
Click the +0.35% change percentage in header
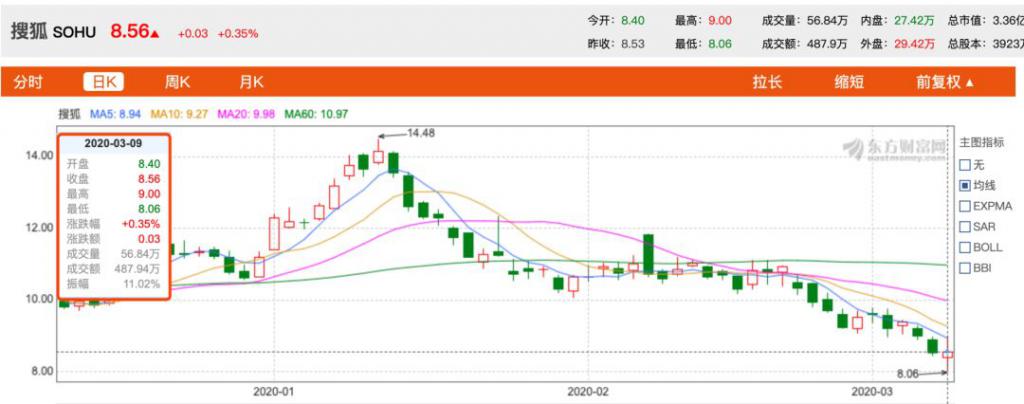238,33
